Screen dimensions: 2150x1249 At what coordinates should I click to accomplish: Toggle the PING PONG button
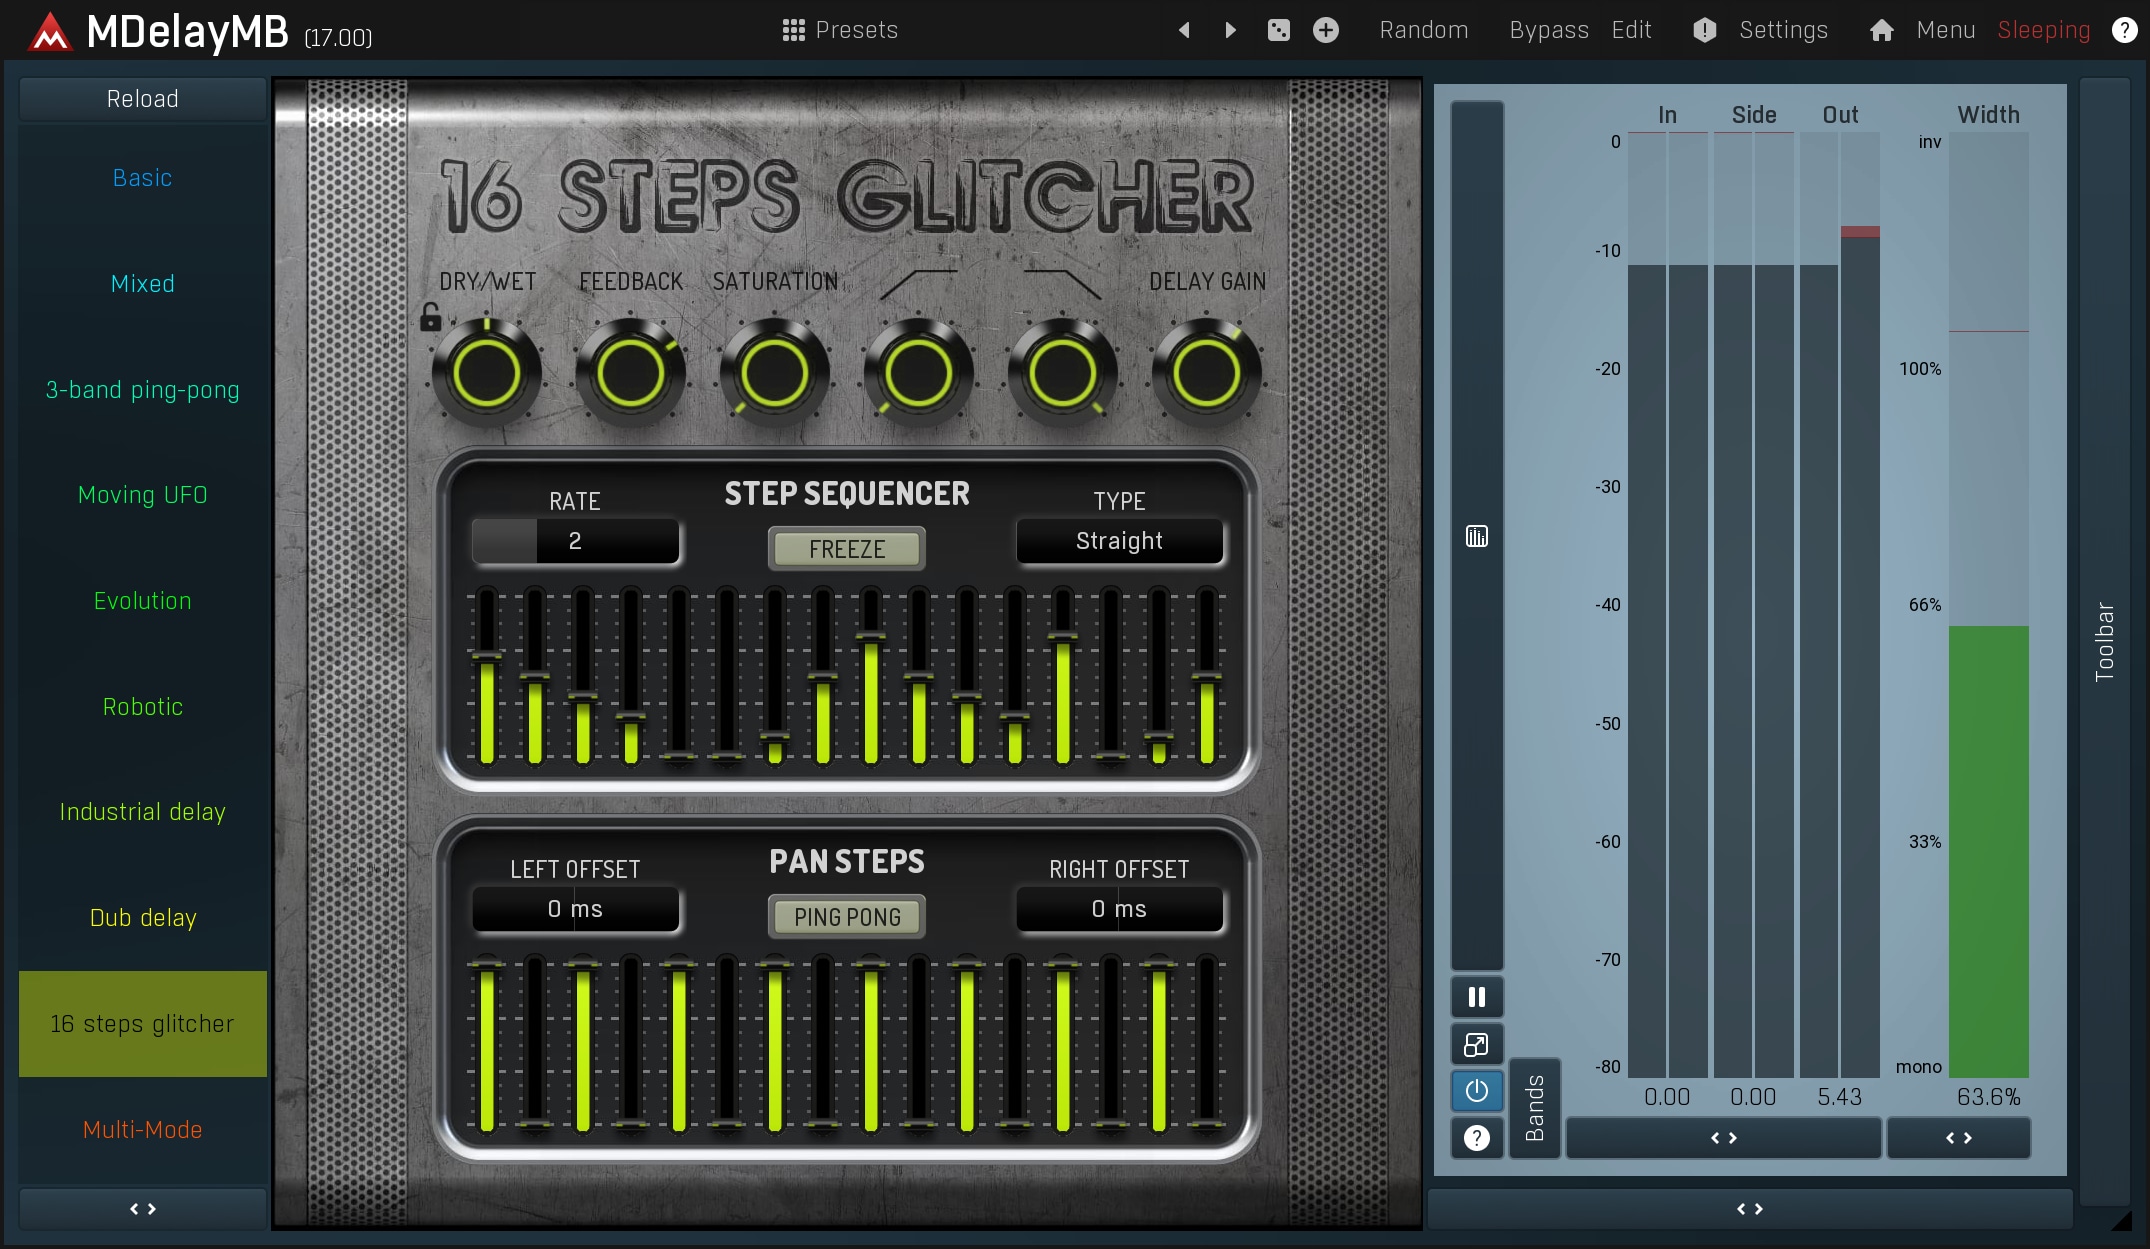pos(846,917)
